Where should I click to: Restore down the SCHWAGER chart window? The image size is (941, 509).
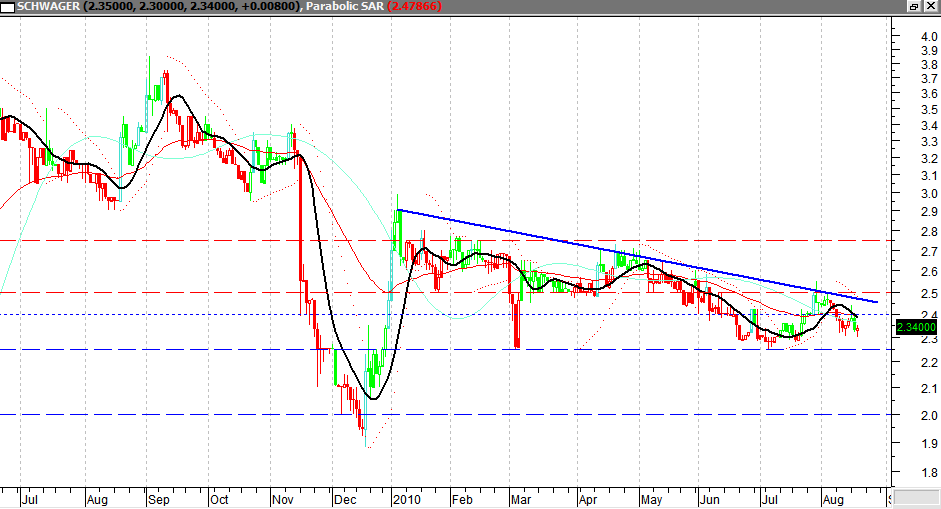point(914,6)
